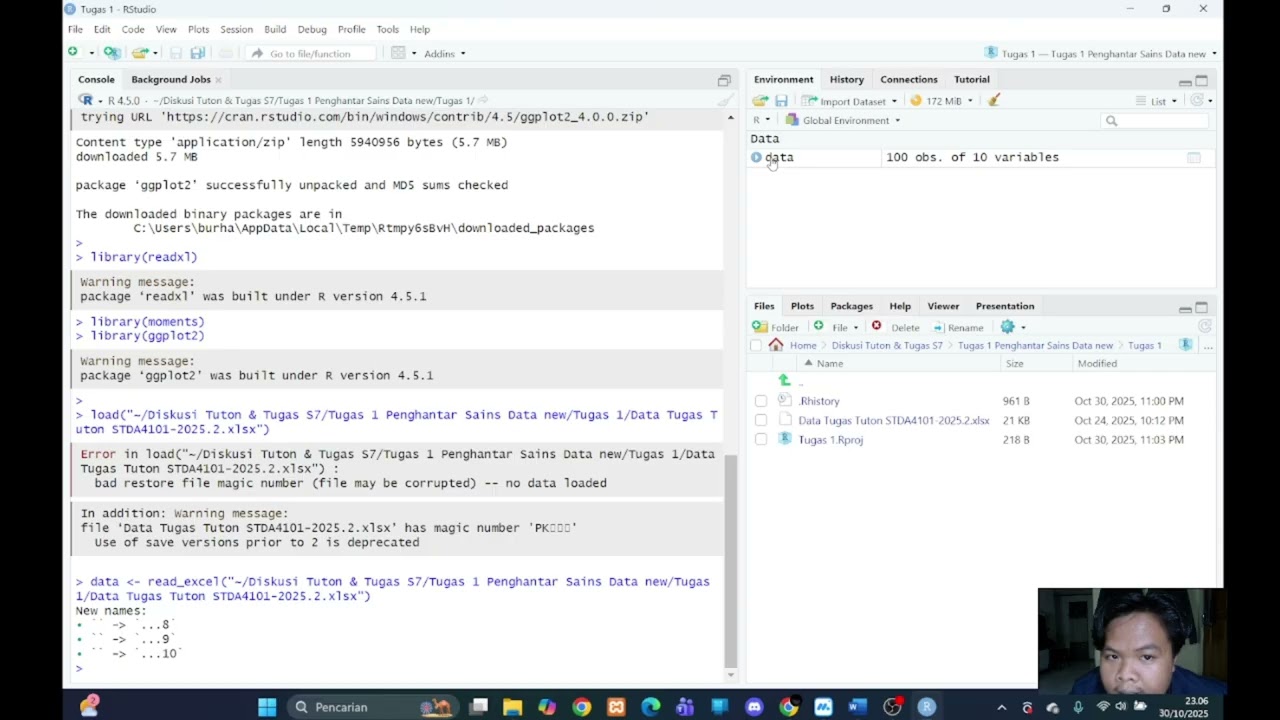This screenshot has width=1280, height=720.
Task: Open the Tugas 1.Rproj file
Action: click(x=830, y=439)
